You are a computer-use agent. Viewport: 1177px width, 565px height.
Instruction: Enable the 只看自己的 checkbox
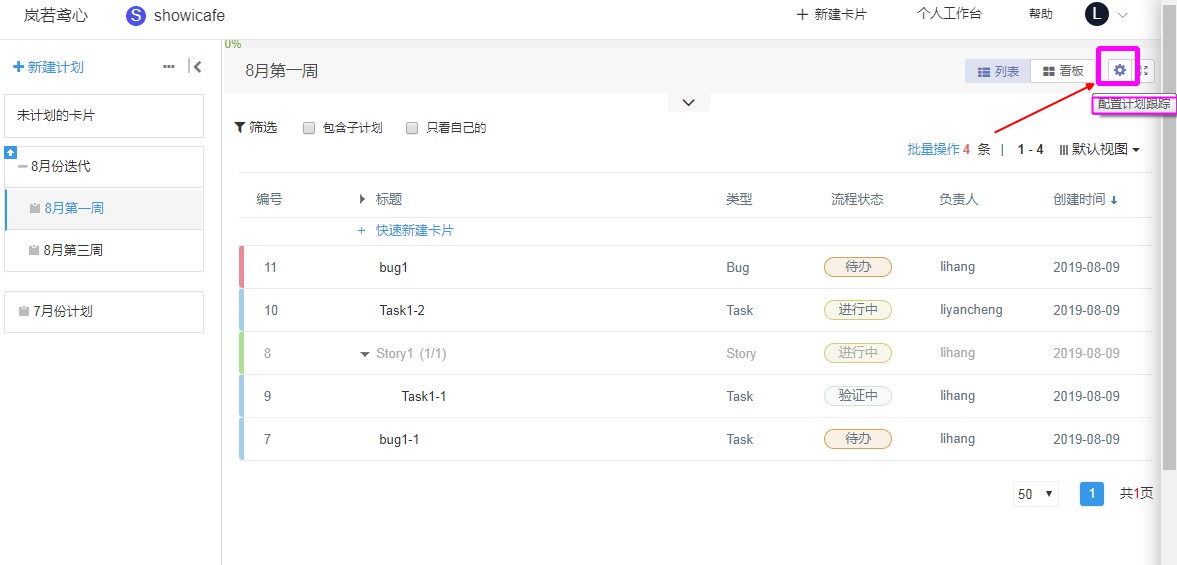coord(411,128)
